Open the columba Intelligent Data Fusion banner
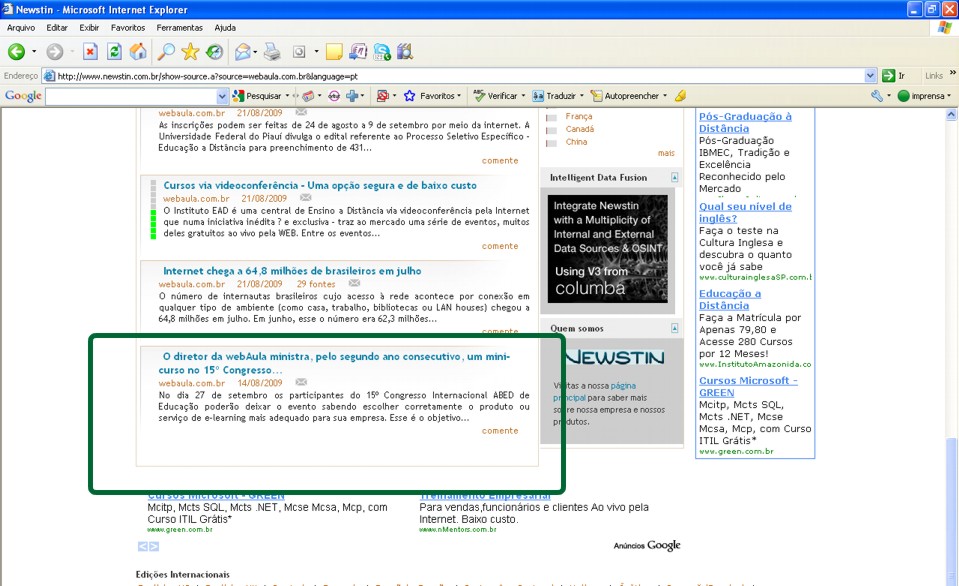959x586 pixels. [607, 249]
